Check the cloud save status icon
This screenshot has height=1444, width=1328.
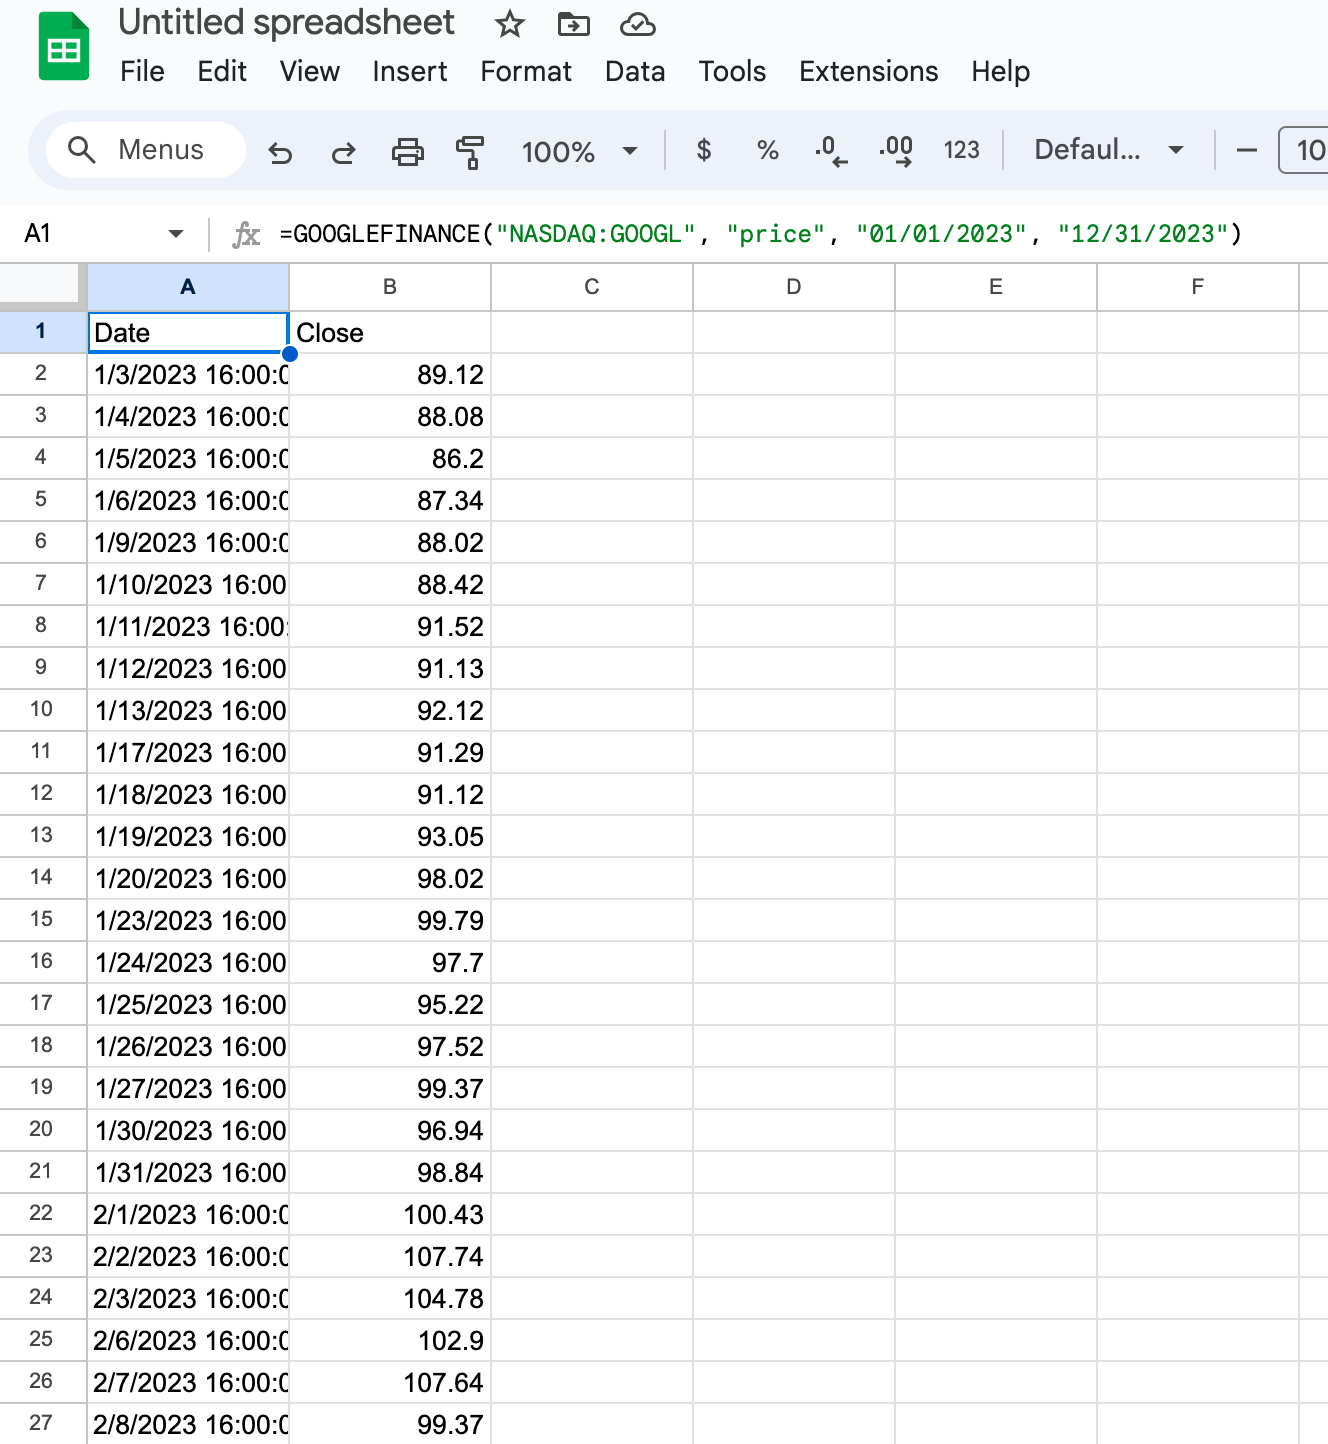[x=638, y=24]
